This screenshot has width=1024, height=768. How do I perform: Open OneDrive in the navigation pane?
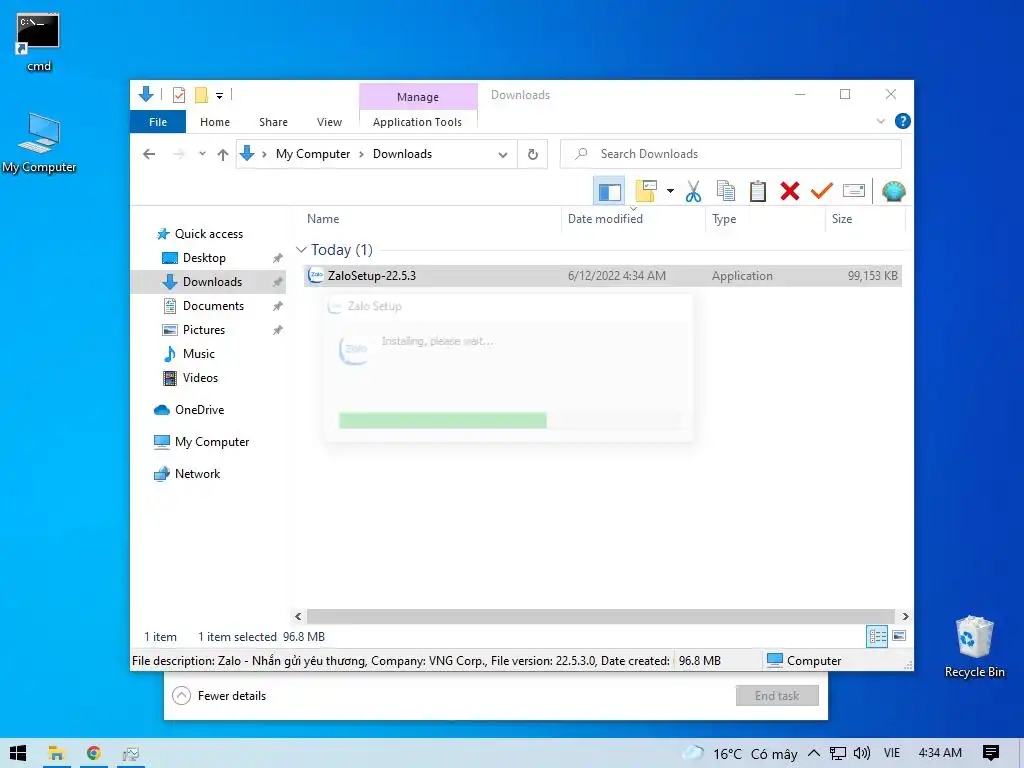pos(199,410)
